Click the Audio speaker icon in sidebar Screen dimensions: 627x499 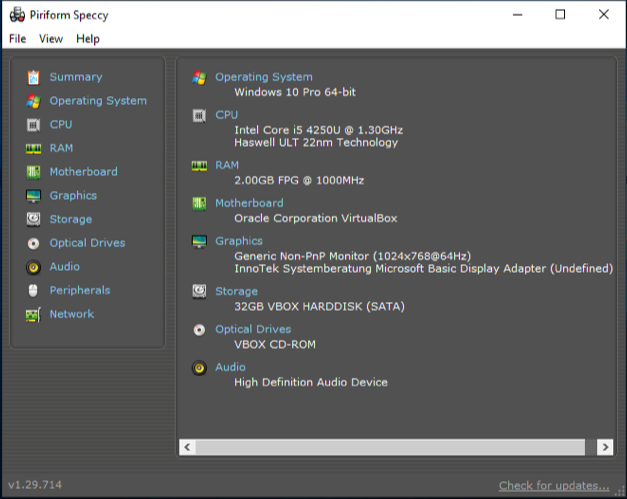(34, 267)
